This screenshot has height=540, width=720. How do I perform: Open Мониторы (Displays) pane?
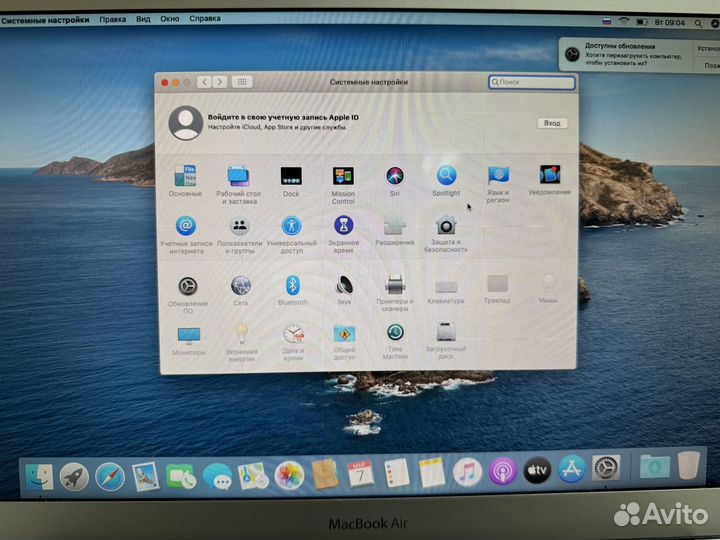pos(189,341)
